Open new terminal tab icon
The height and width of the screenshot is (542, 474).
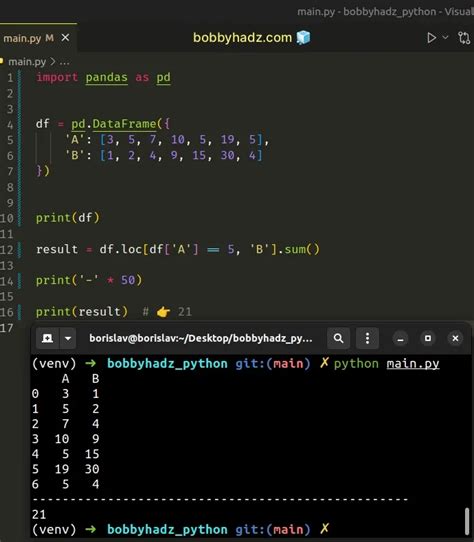(47, 338)
